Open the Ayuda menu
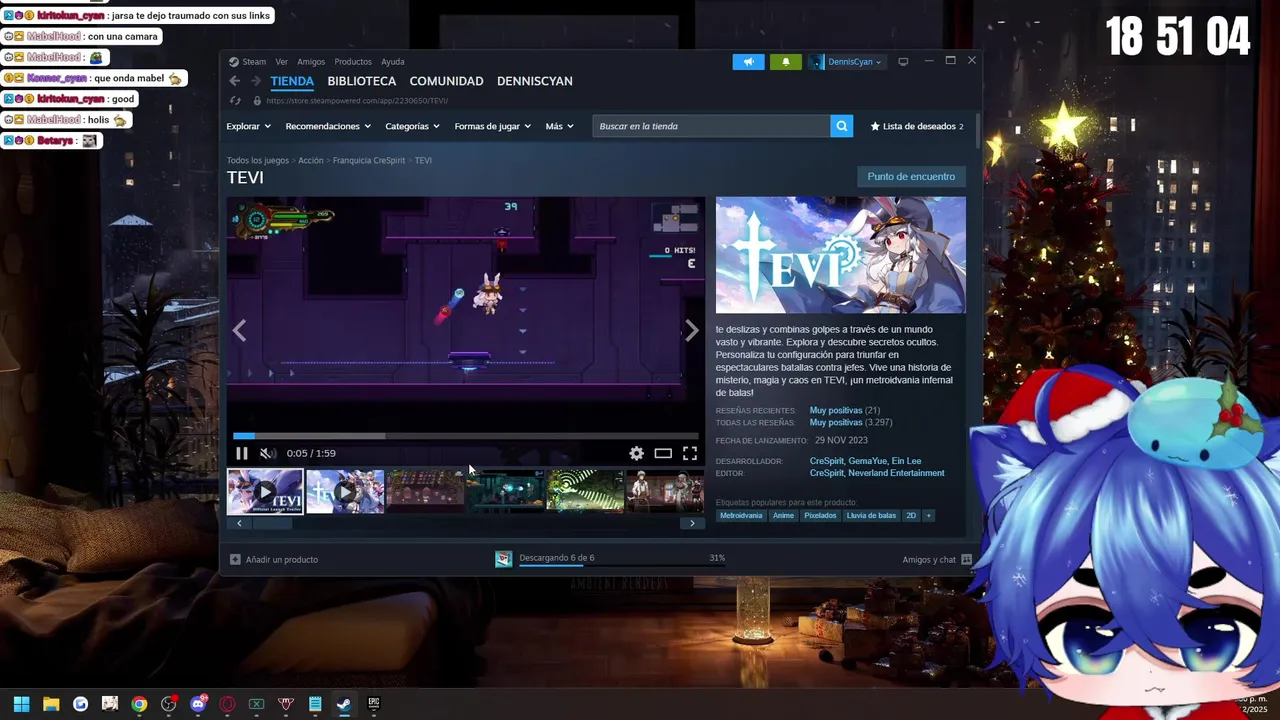This screenshot has width=1280, height=720. click(x=393, y=62)
